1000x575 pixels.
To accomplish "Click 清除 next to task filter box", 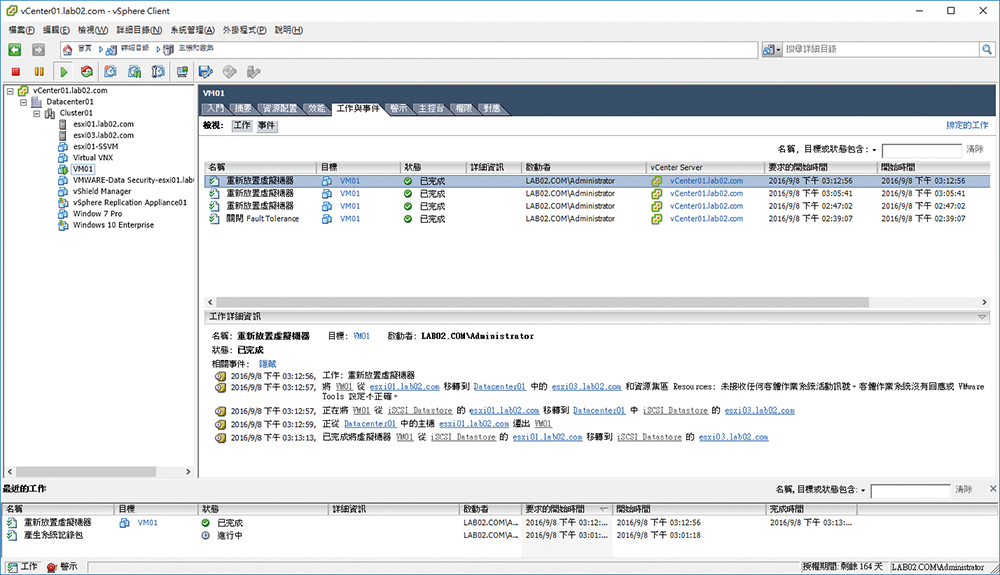I will (x=974, y=149).
